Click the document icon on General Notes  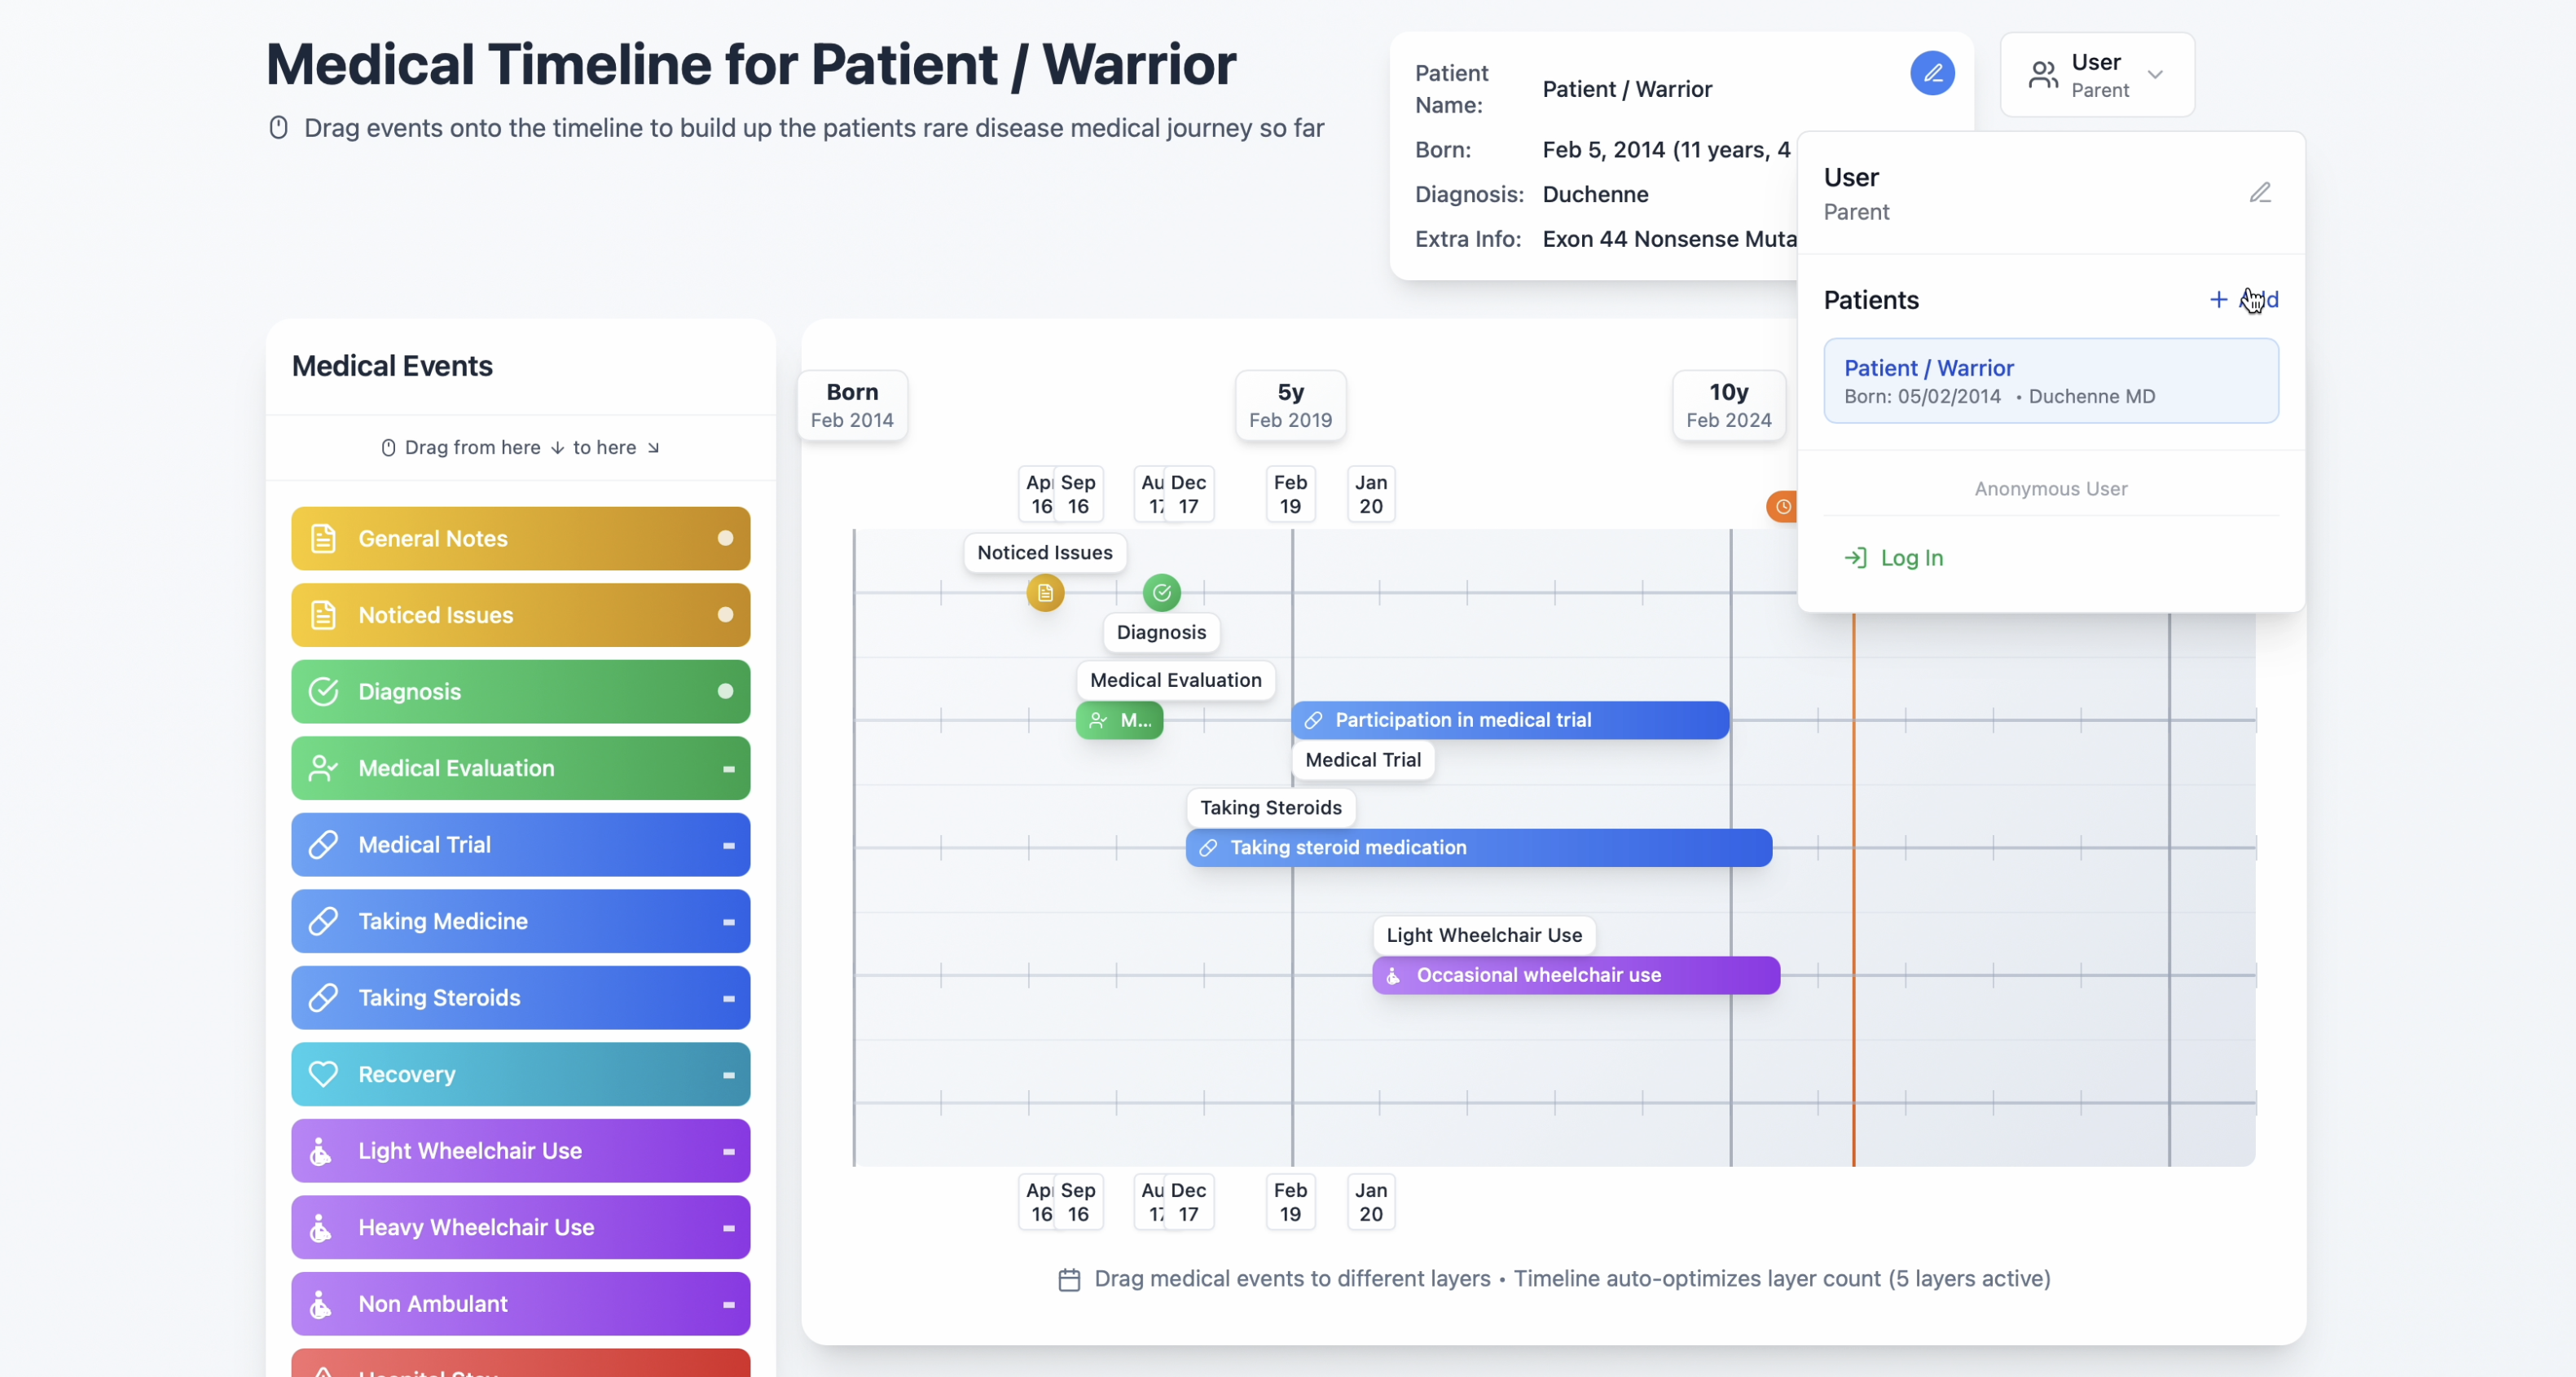point(323,539)
